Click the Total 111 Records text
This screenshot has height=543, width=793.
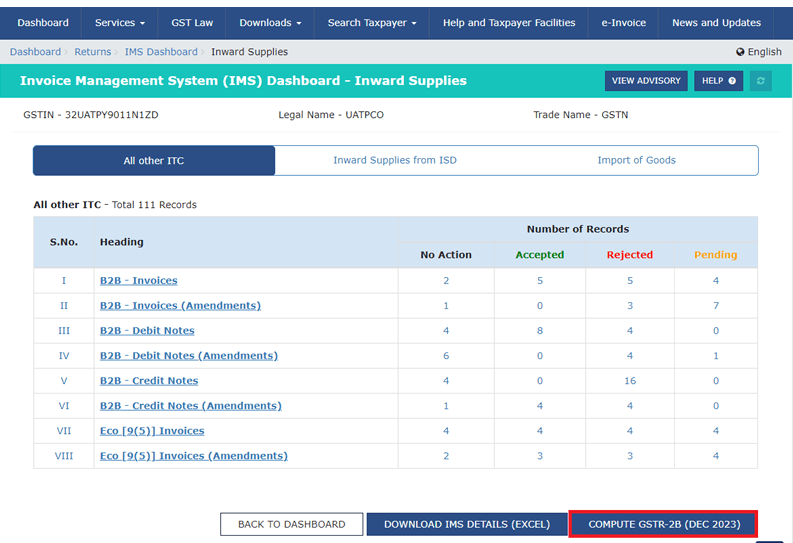pyautogui.click(x=154, y=205)
